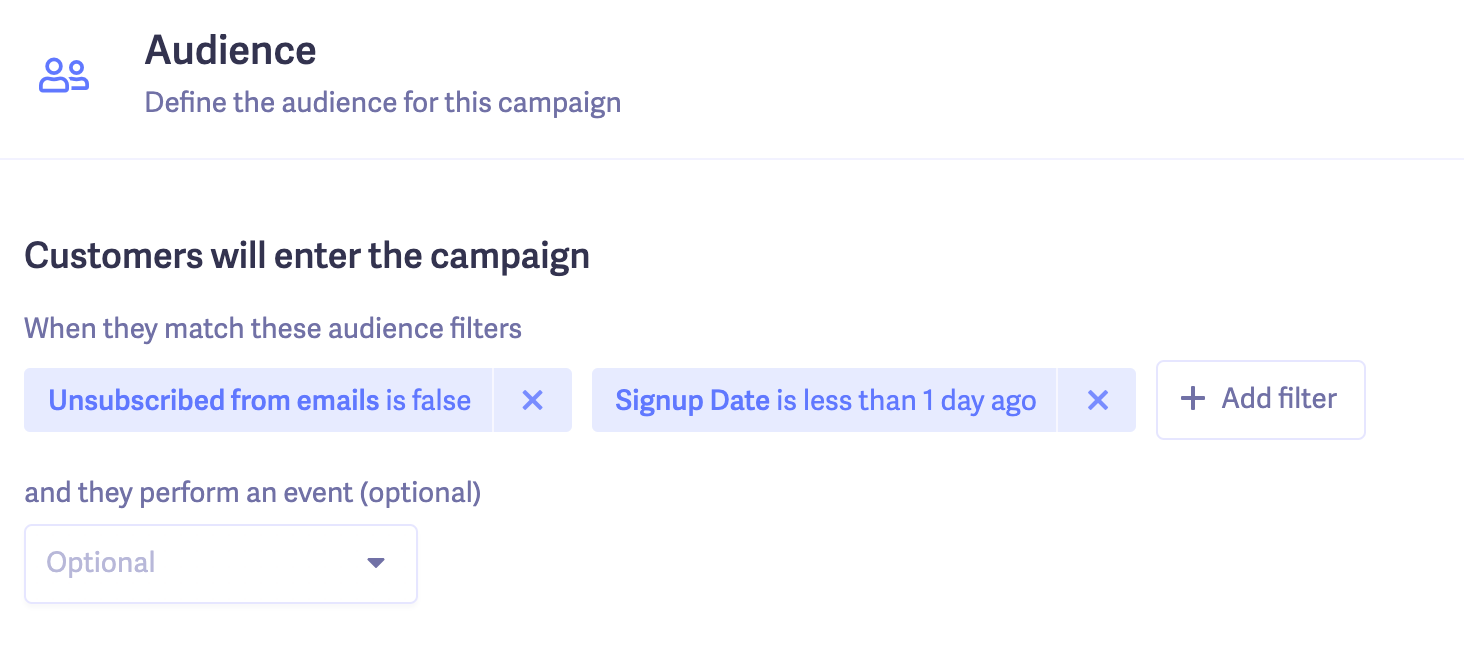Screen dimensions: 1464x650
Task: Click the Add filter button label
Action: (1279, 399)
